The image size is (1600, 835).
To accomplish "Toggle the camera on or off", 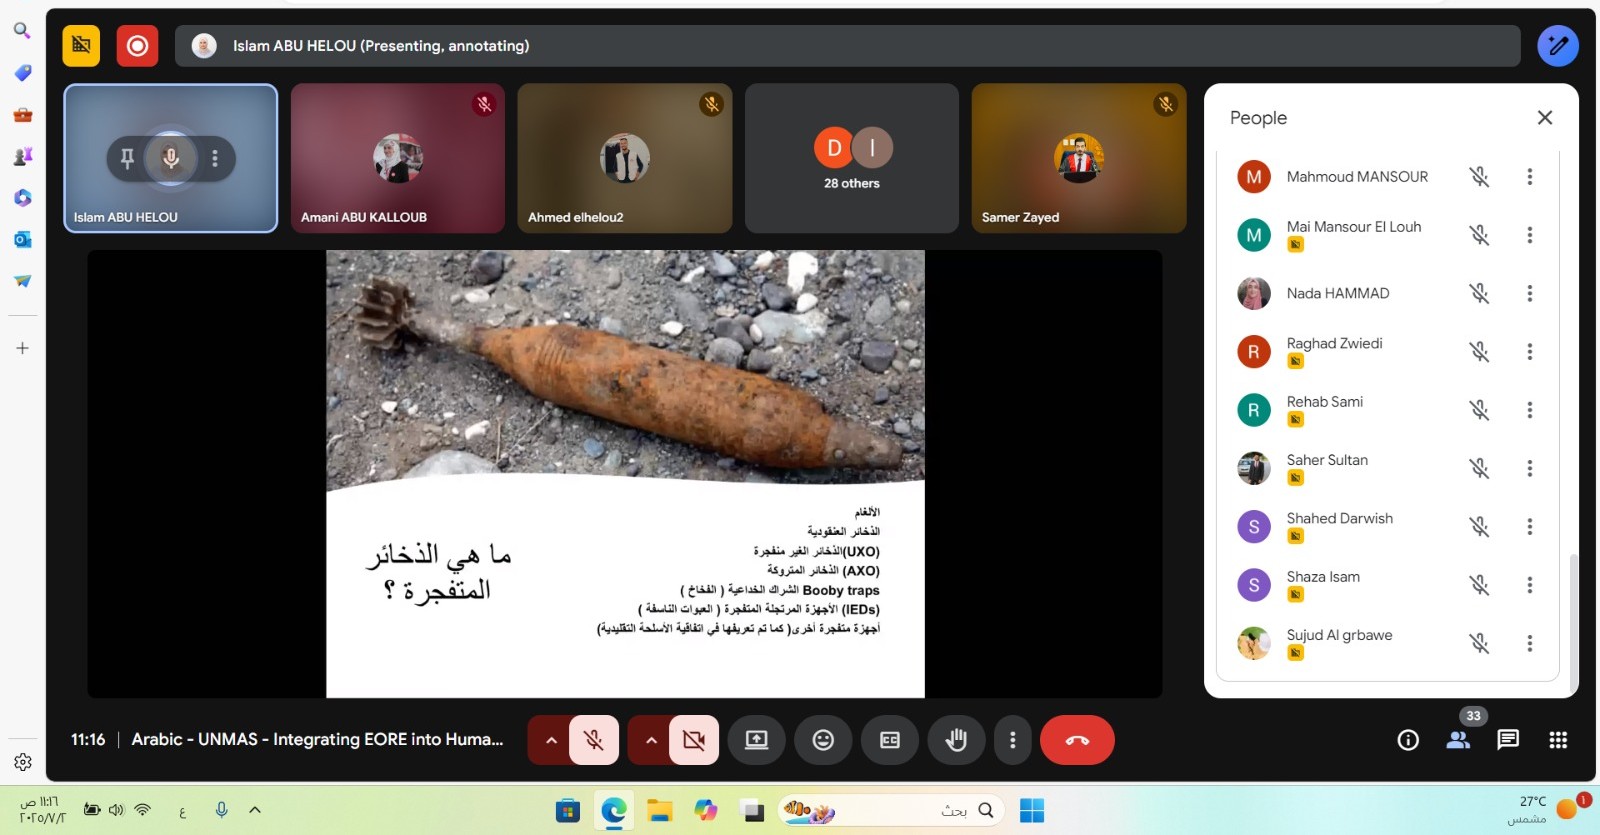I will click(693, 740).
